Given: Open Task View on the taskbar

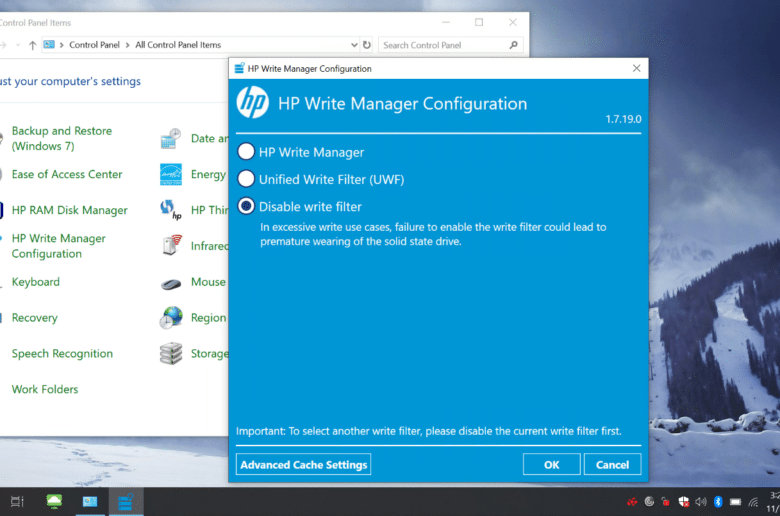Looking at the screenshot, I should pyautogui.click(x=17, y=501).
